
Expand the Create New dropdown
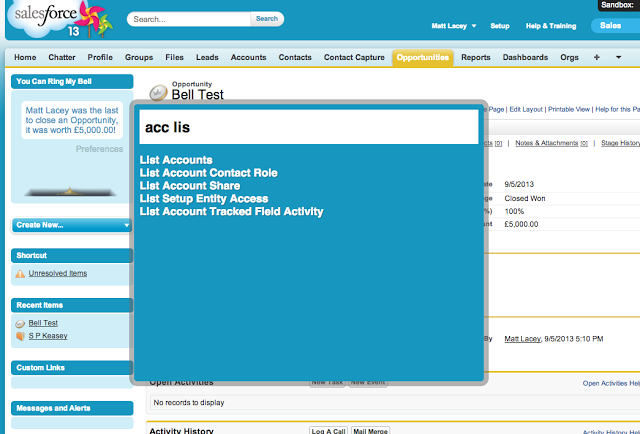(x=71, y=225)
